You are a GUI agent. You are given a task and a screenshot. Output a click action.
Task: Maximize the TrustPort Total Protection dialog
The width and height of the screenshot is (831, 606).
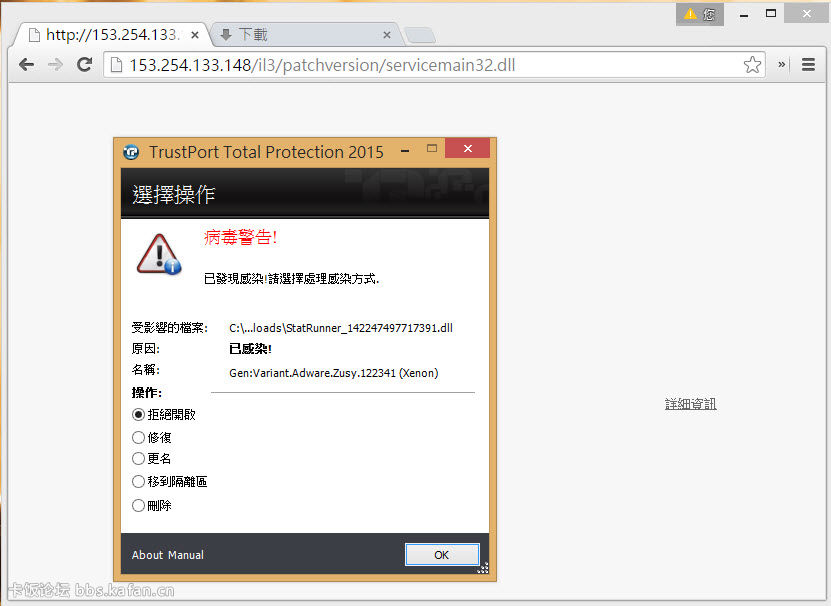click(x=432, y=149)
